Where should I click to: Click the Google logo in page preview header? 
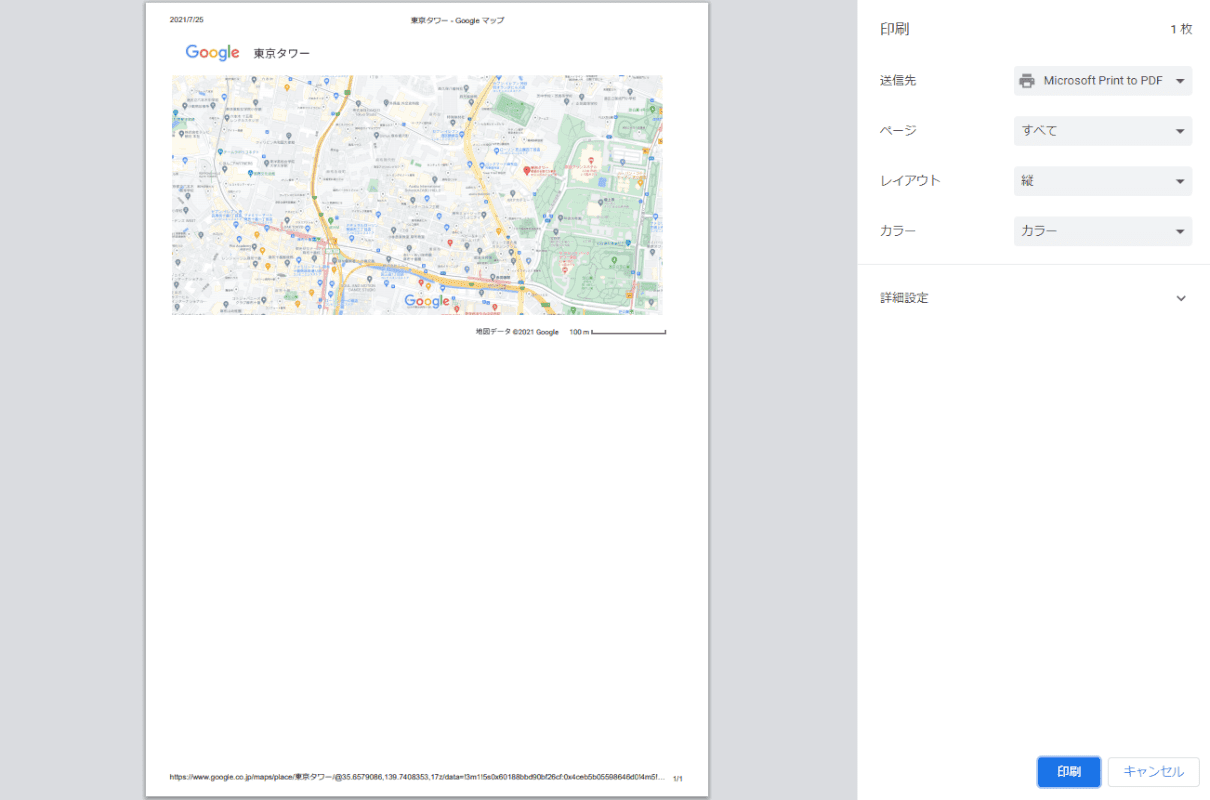pyautogui.click(x=212, y=53)
